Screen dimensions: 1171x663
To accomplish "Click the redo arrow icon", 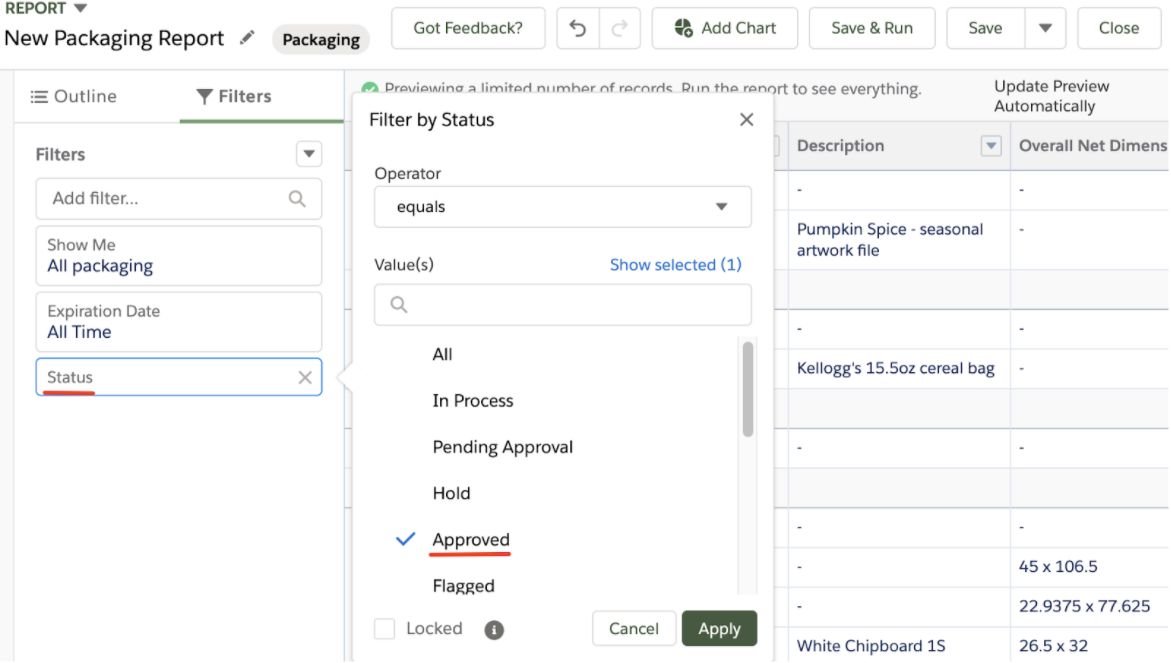I will click(x=618, y=28).
